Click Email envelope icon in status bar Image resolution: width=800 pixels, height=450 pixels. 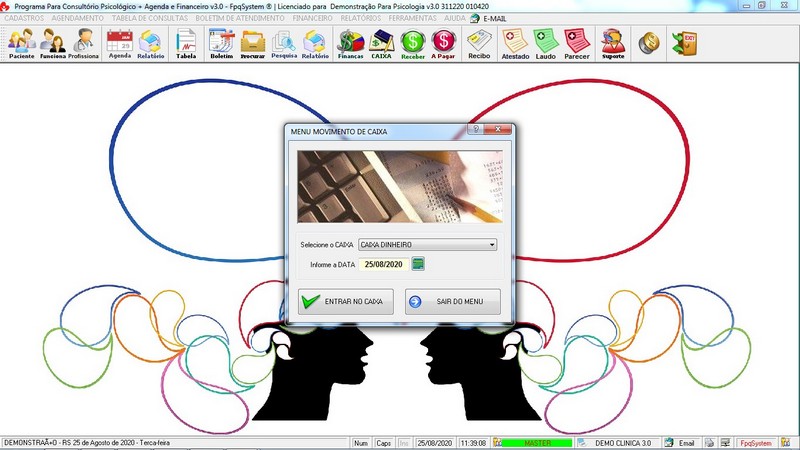coord(669,443)
